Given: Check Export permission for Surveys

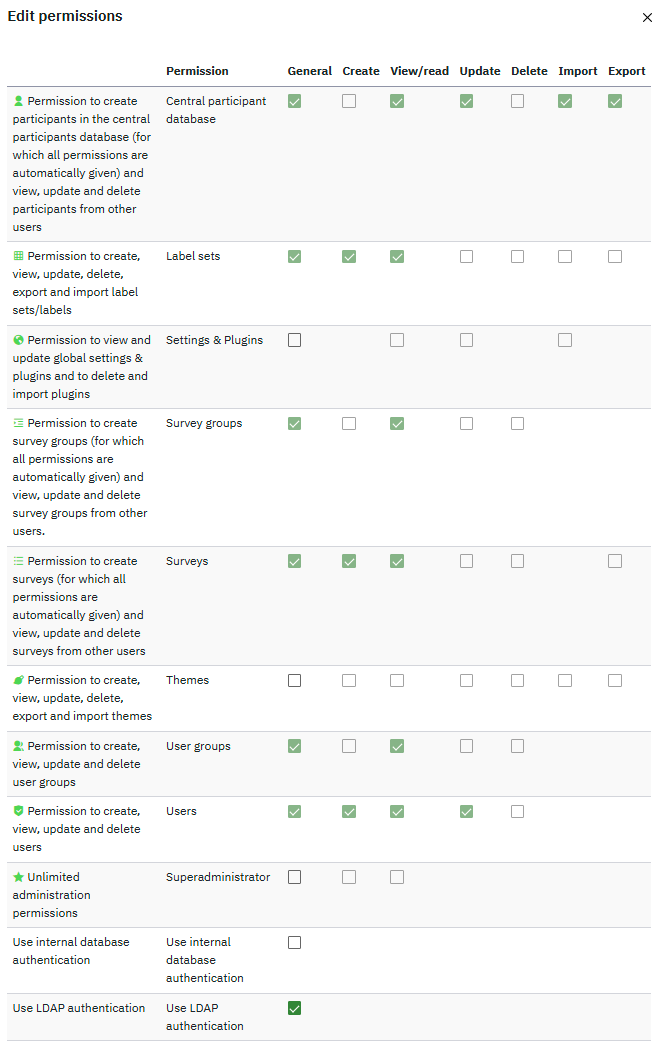Looking at the screenshot, I should coord(615,561).
